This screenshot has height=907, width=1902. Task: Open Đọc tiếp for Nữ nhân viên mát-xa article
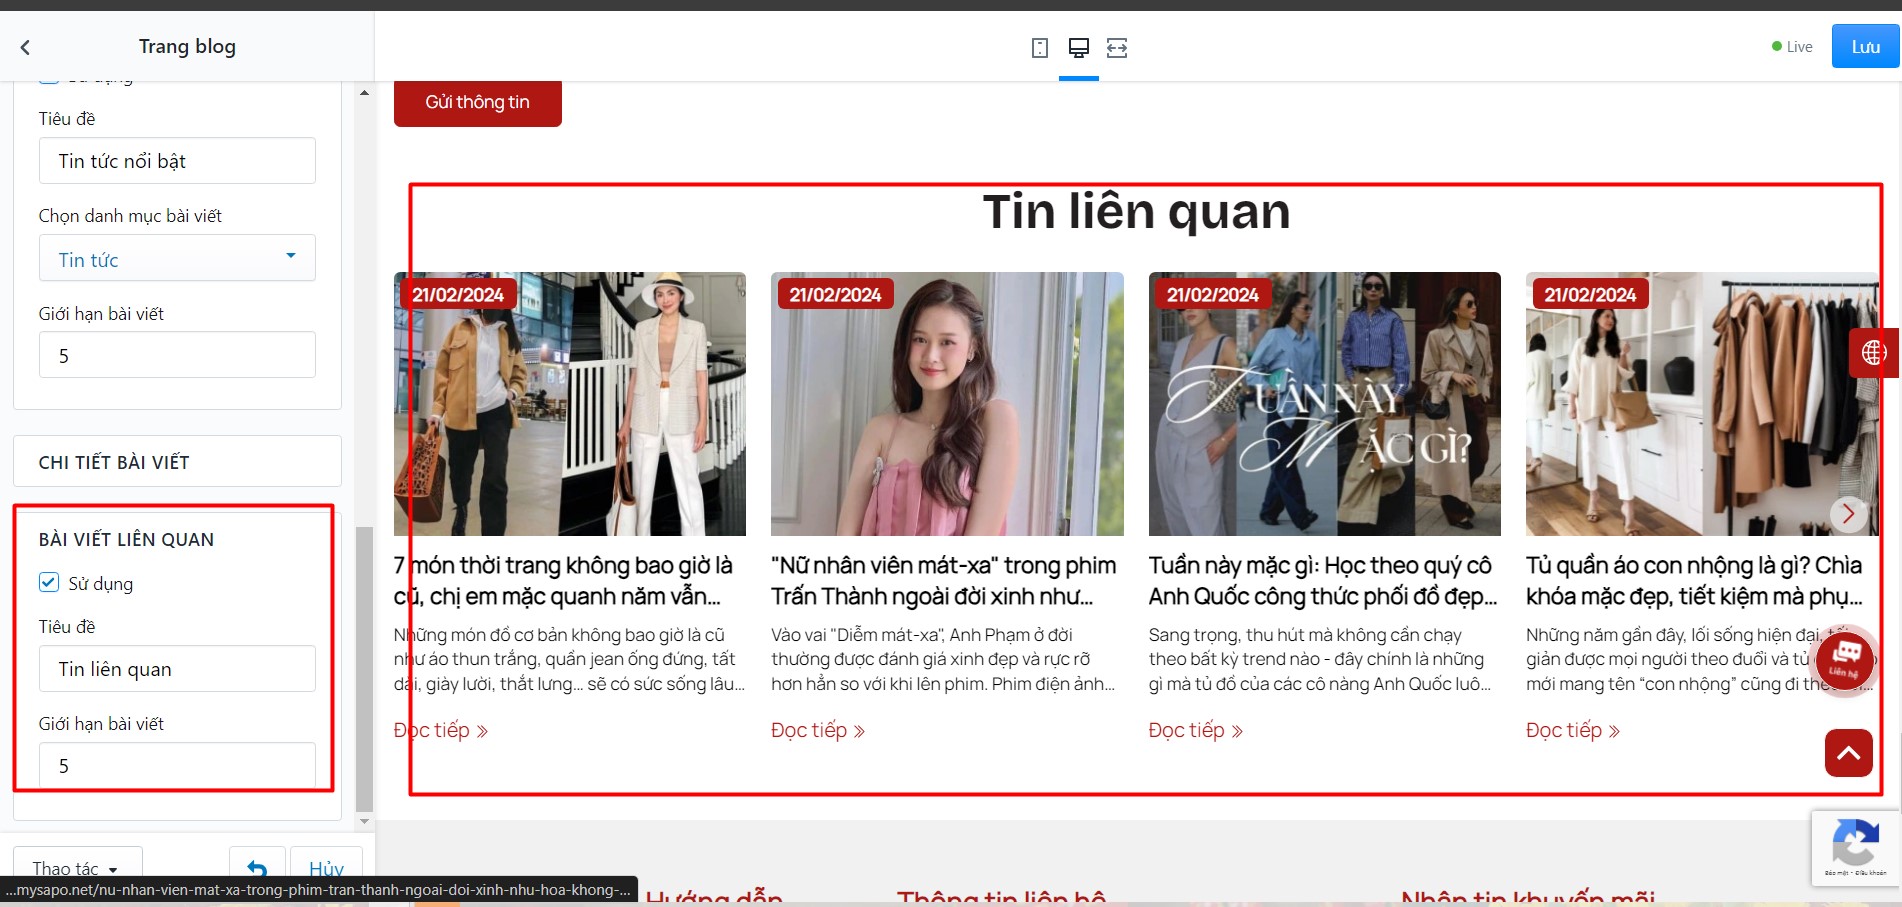tap(818, 731)
